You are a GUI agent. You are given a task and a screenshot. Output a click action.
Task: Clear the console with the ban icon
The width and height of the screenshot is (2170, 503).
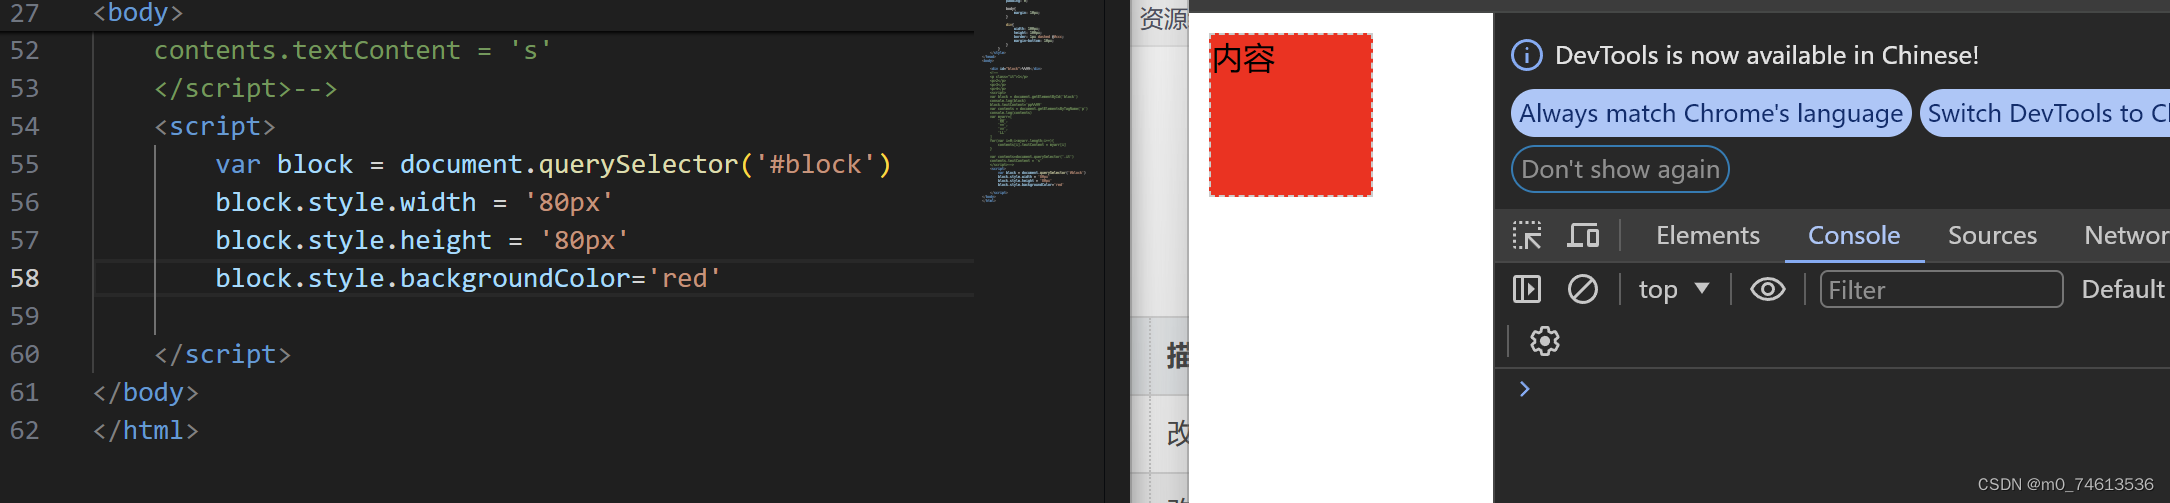1583,289
